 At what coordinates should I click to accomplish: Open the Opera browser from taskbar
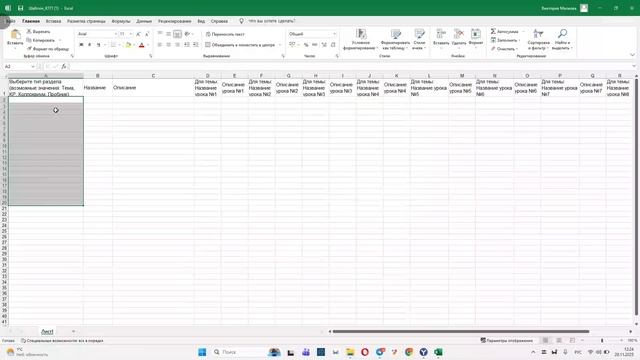tap(365, 352)
